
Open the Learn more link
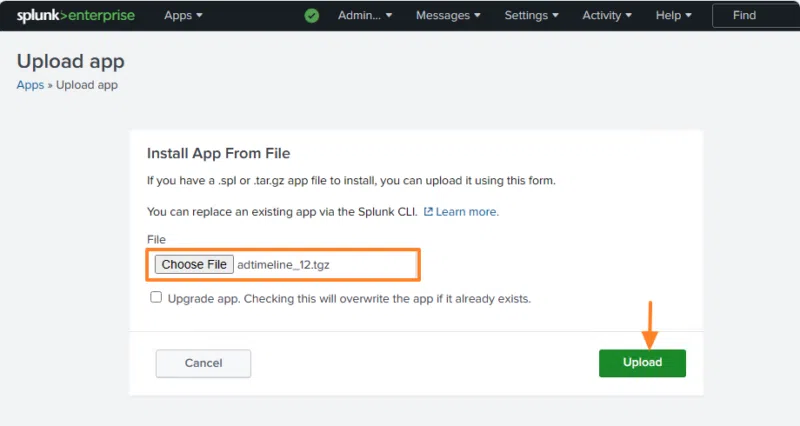click(467, 212)
